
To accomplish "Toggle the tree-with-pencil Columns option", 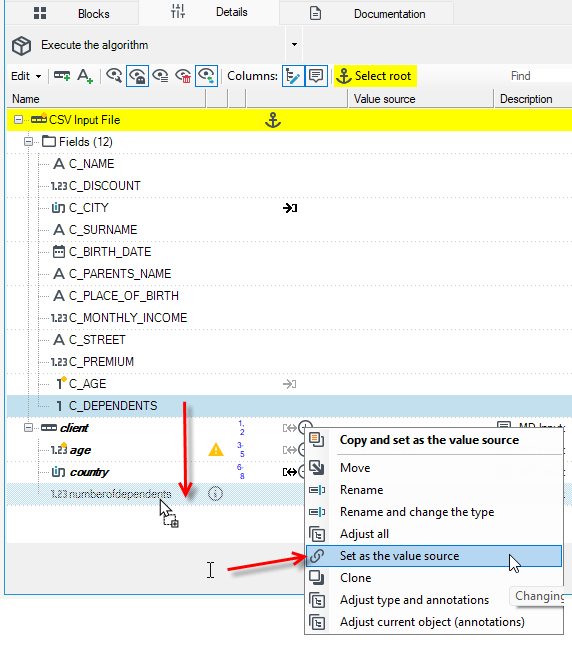I will [293, 76].
